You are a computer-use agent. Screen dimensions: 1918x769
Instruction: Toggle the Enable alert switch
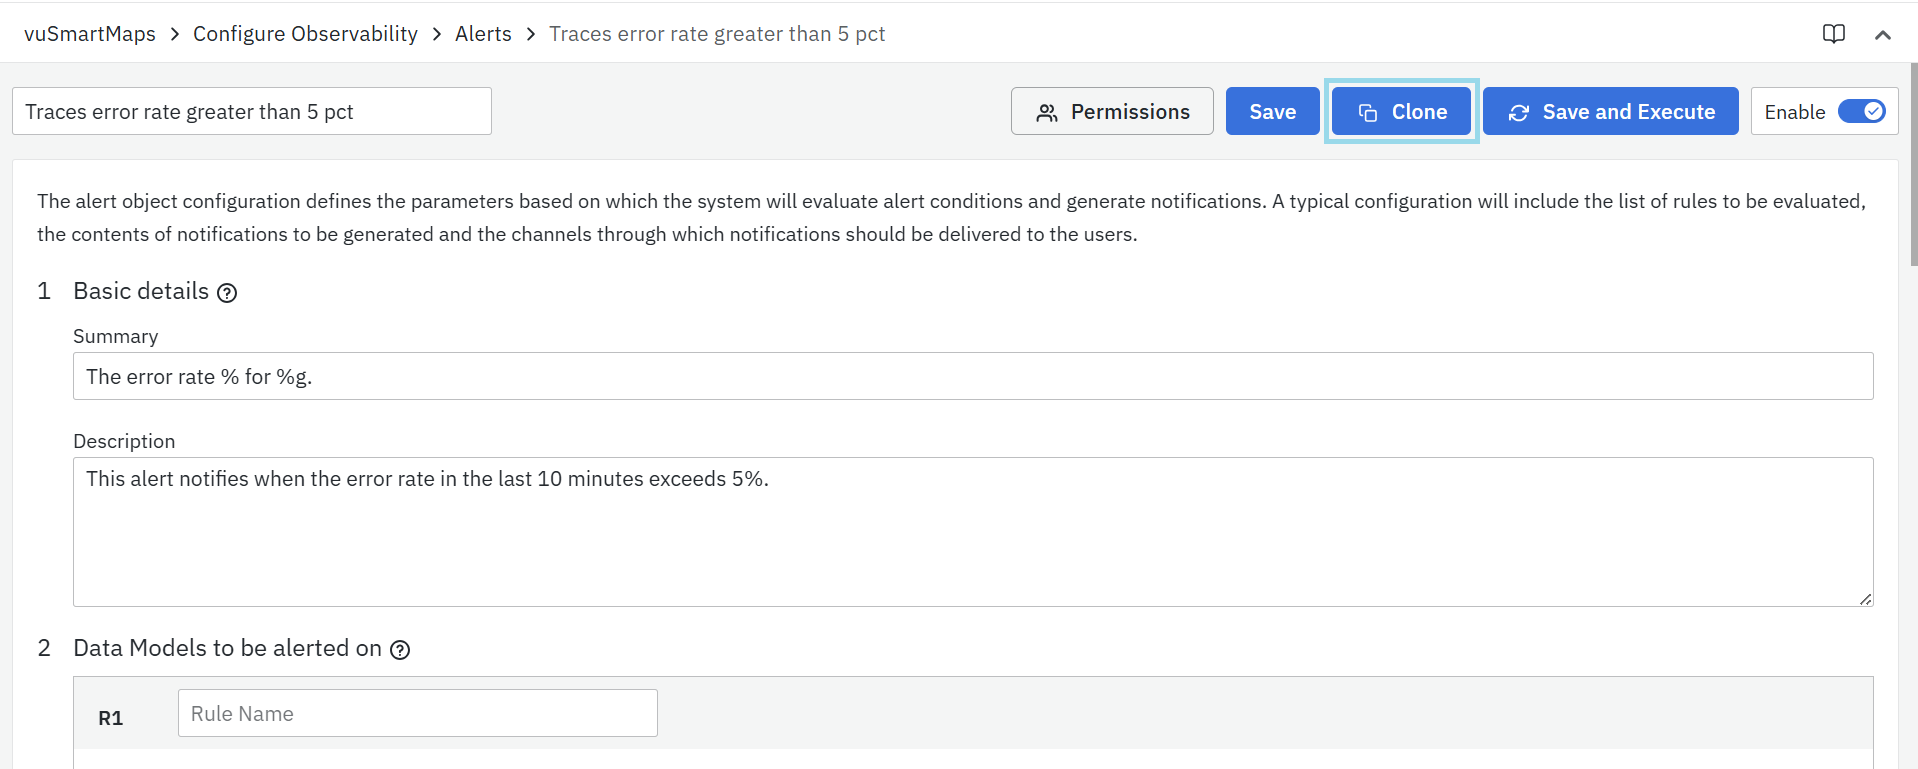[1861, 111]
